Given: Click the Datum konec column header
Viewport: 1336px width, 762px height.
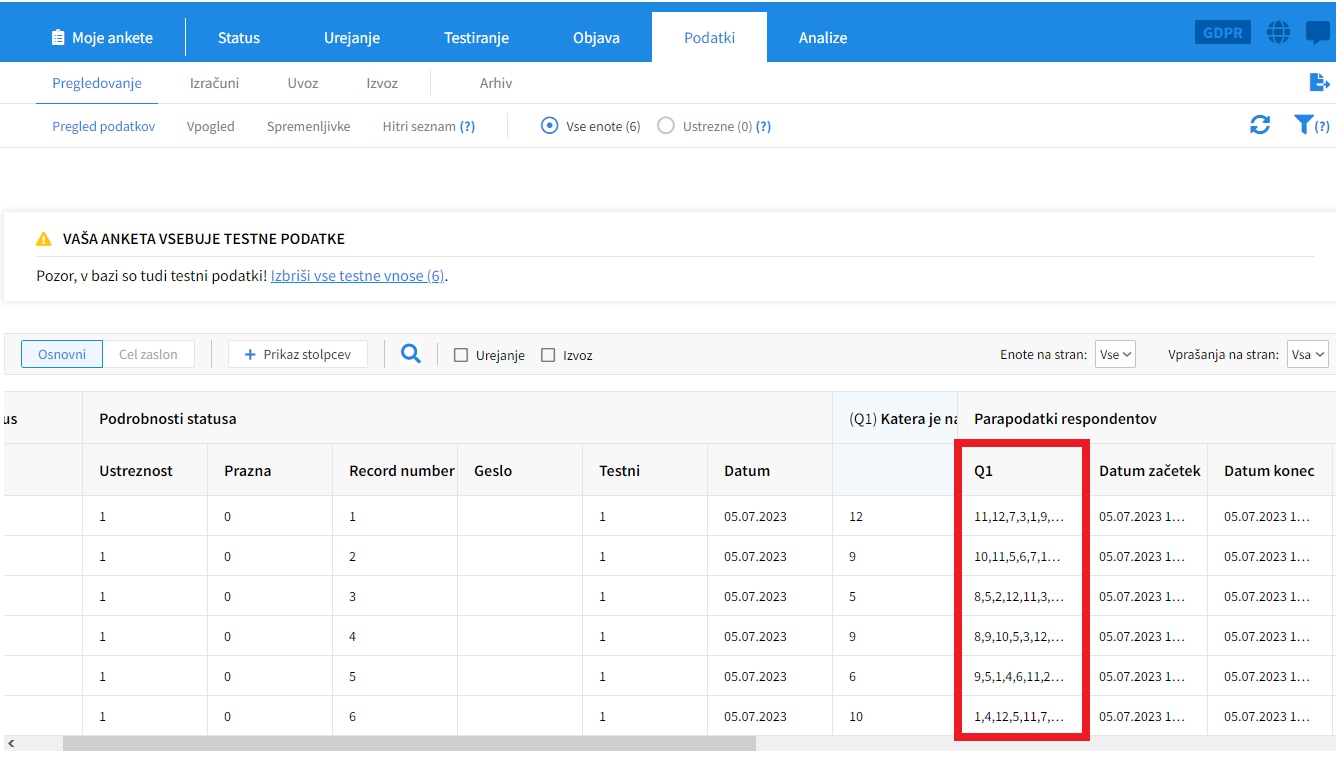Looking at the screenshot, I should (1269, 470).
